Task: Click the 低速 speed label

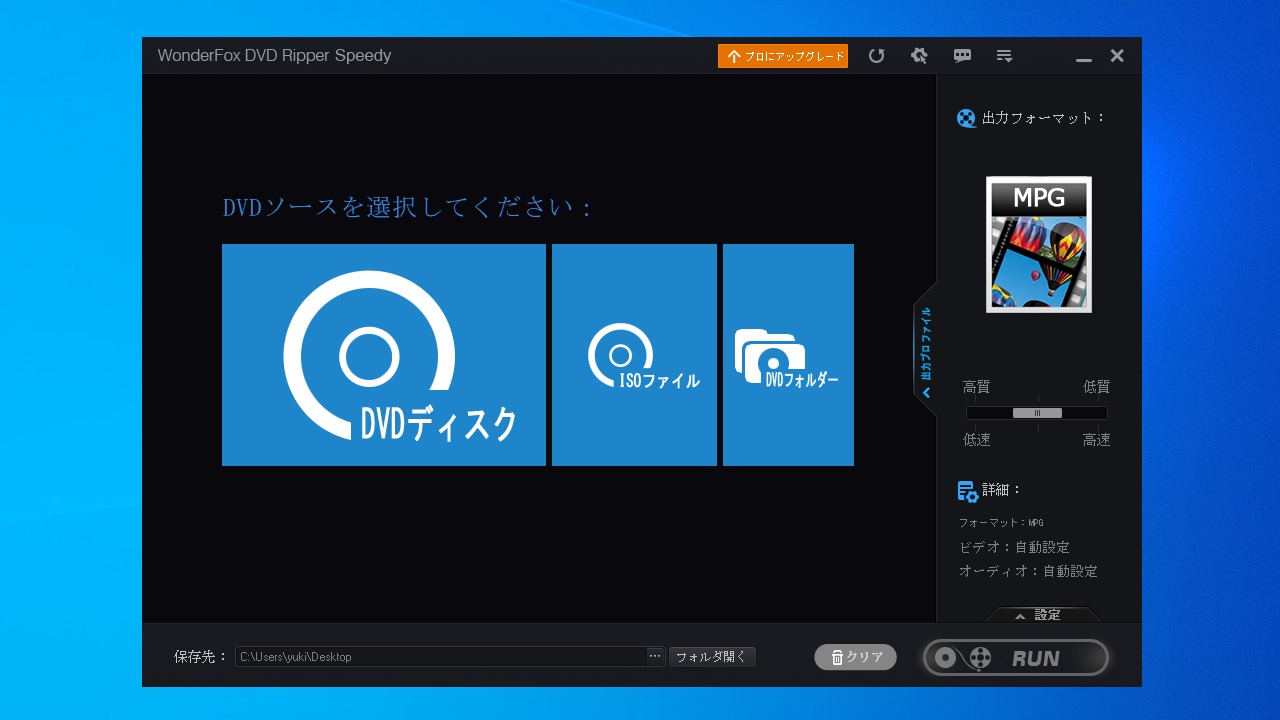Action: coord(976,440)
